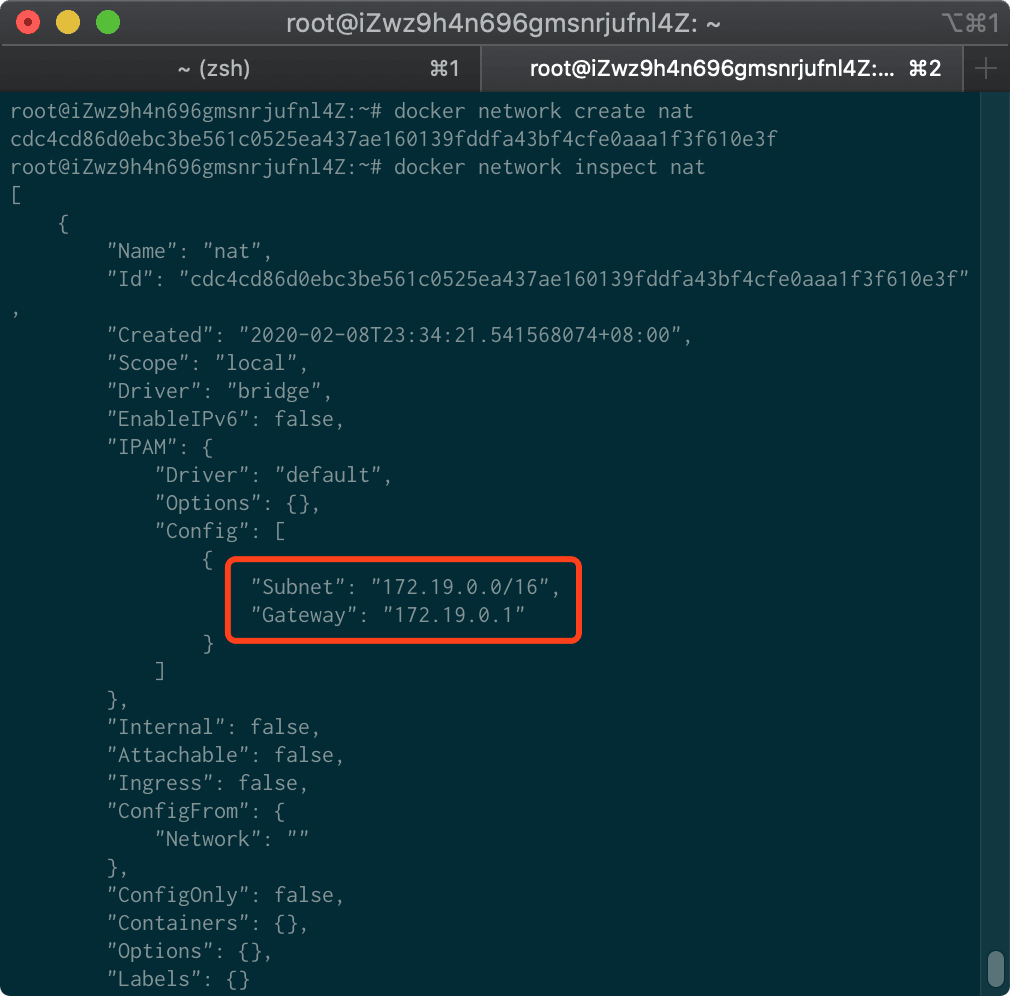This screenshot has height=996, width=1010.
Task: Click the "EnableIPv6": false line
Action: tap(225, 419)
